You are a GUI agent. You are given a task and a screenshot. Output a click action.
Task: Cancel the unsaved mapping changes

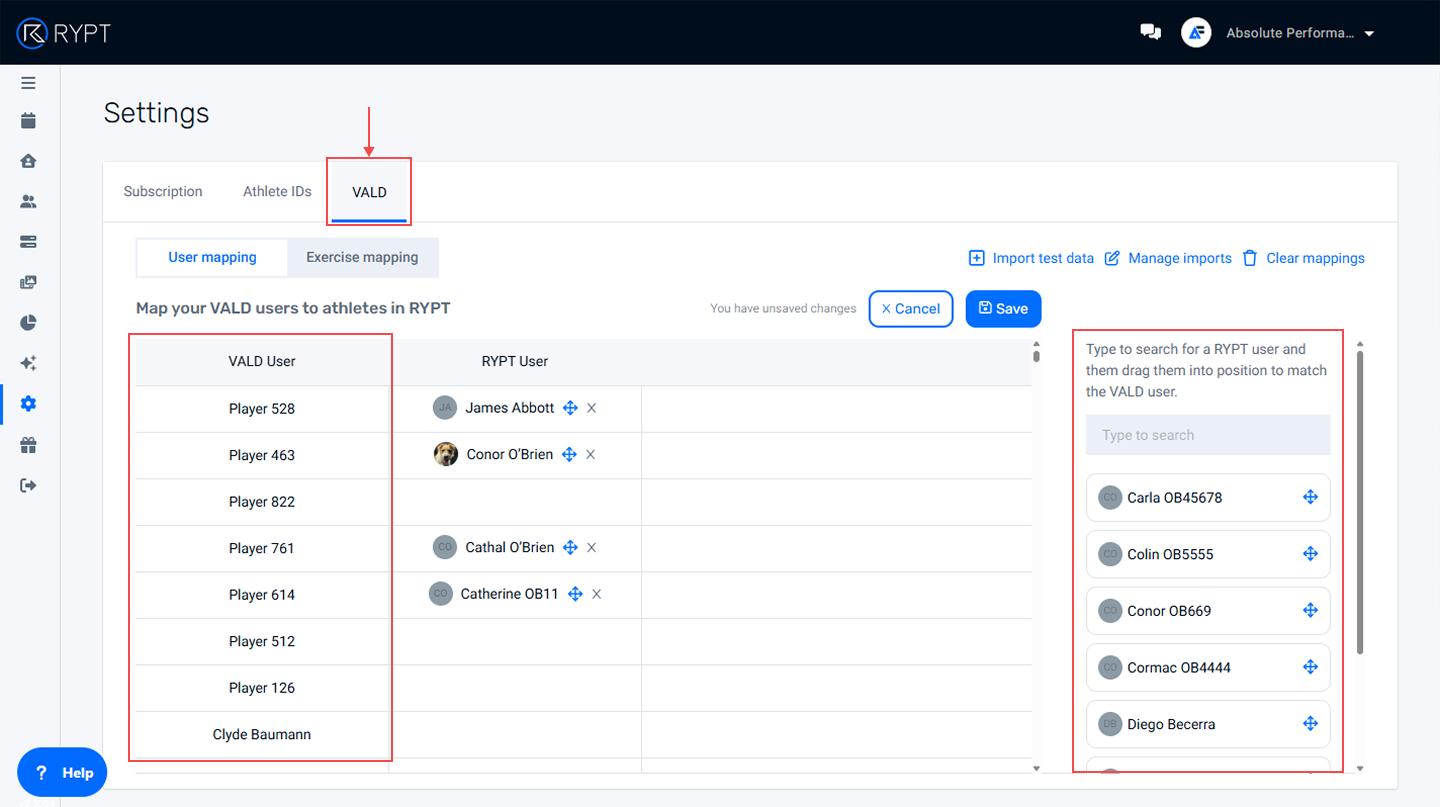[x=911, y=309]
